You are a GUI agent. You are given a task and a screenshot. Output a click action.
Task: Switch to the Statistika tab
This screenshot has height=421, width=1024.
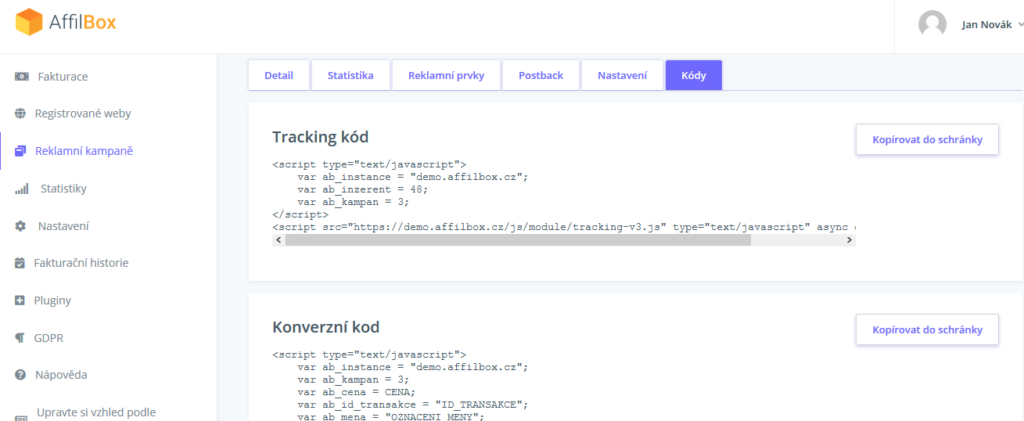click(x=351, y=76)
